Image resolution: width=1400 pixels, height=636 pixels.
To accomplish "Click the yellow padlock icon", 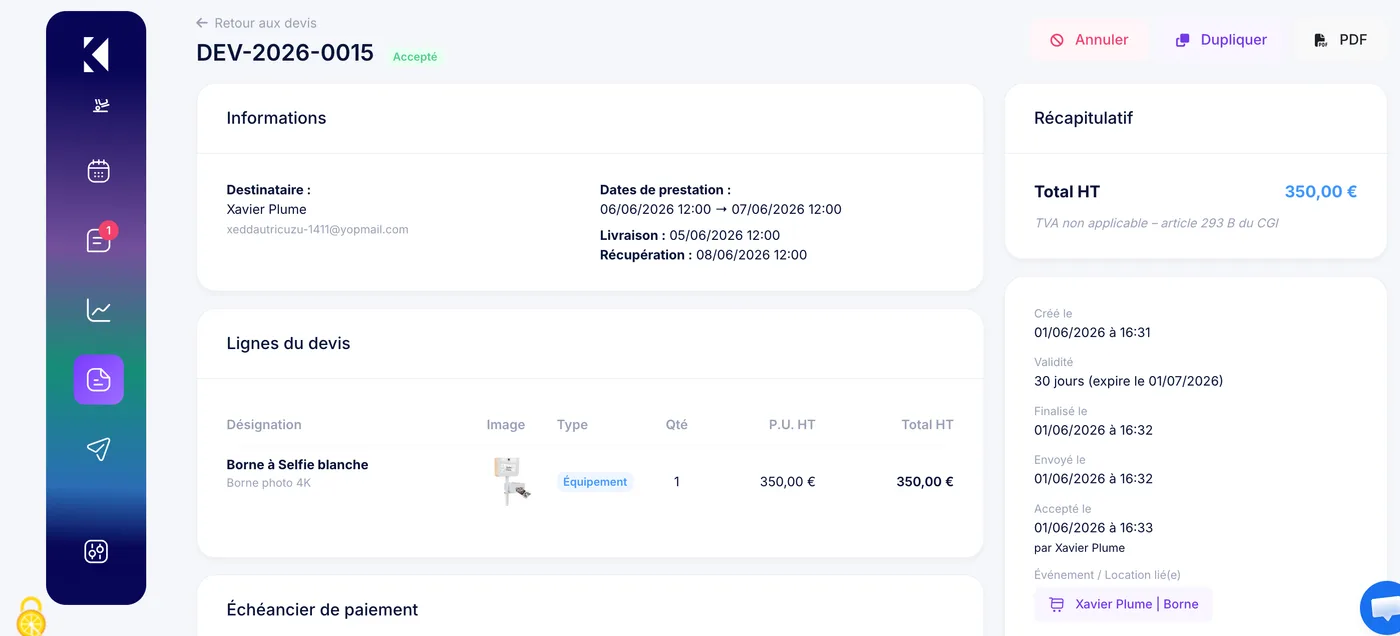I will [x=30, y=617].
